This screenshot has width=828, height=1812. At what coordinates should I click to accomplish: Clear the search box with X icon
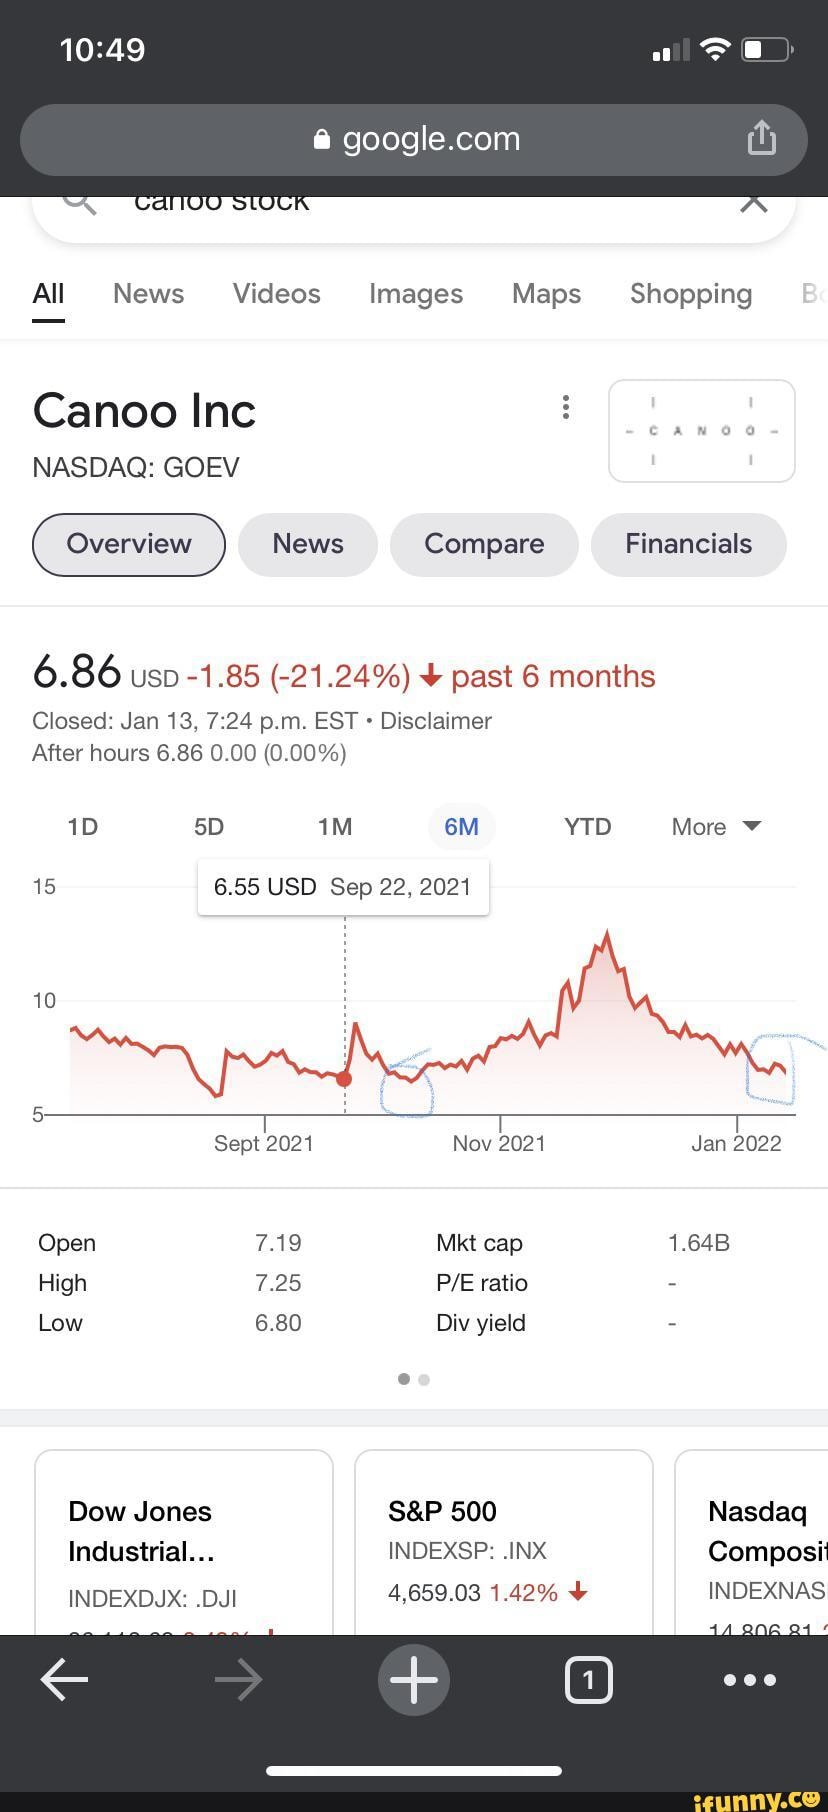753,203
